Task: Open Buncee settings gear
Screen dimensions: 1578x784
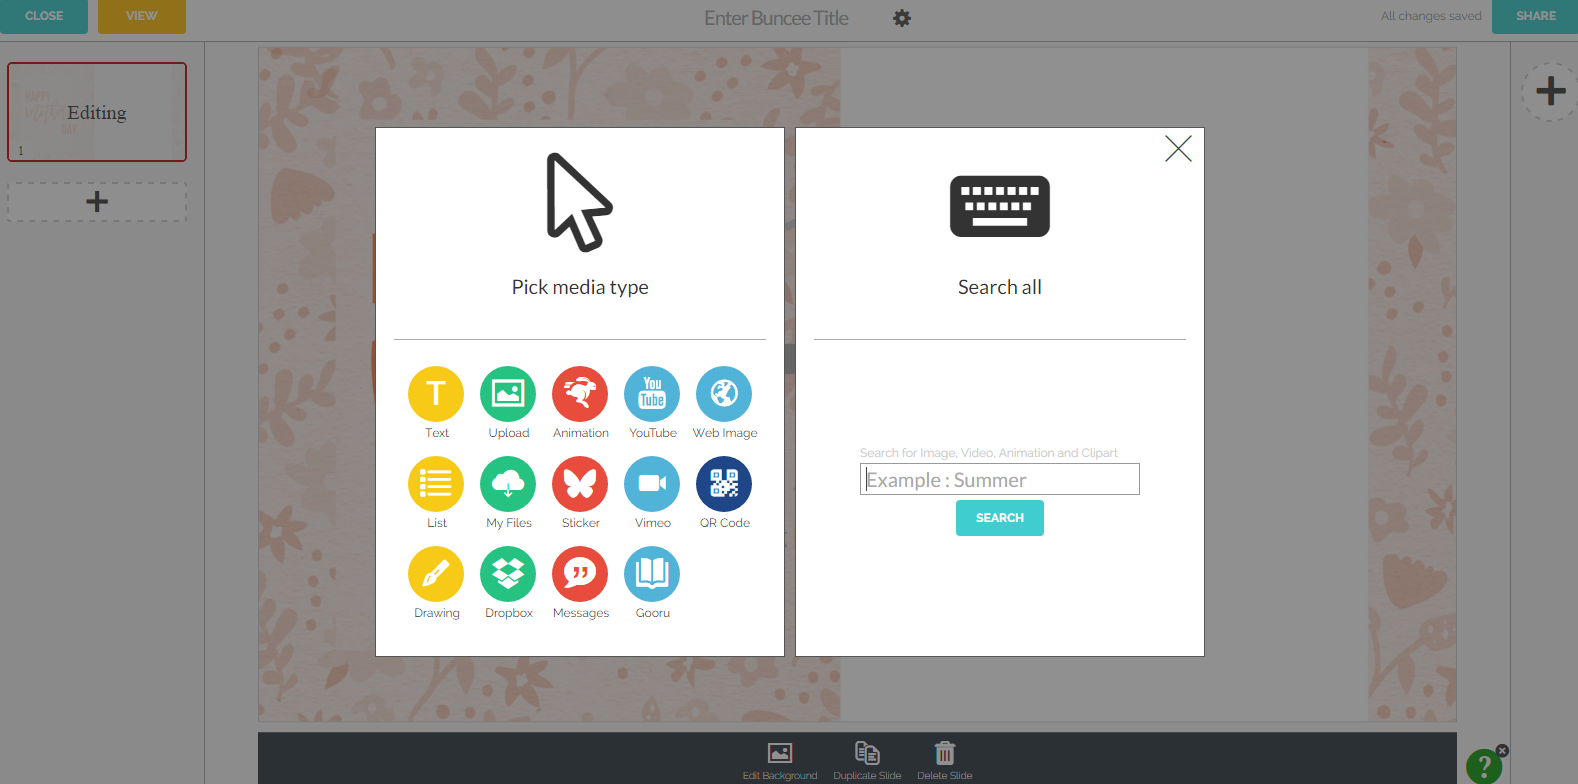Action: pyautogui.click(x=902, y=18)
